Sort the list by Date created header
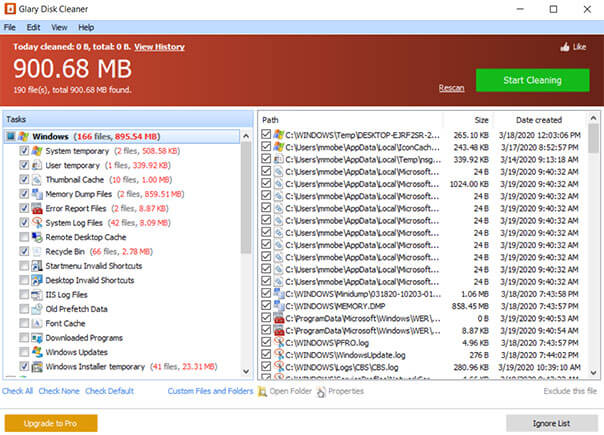Viewport: 604px width, 435px height. click(539, 120)
